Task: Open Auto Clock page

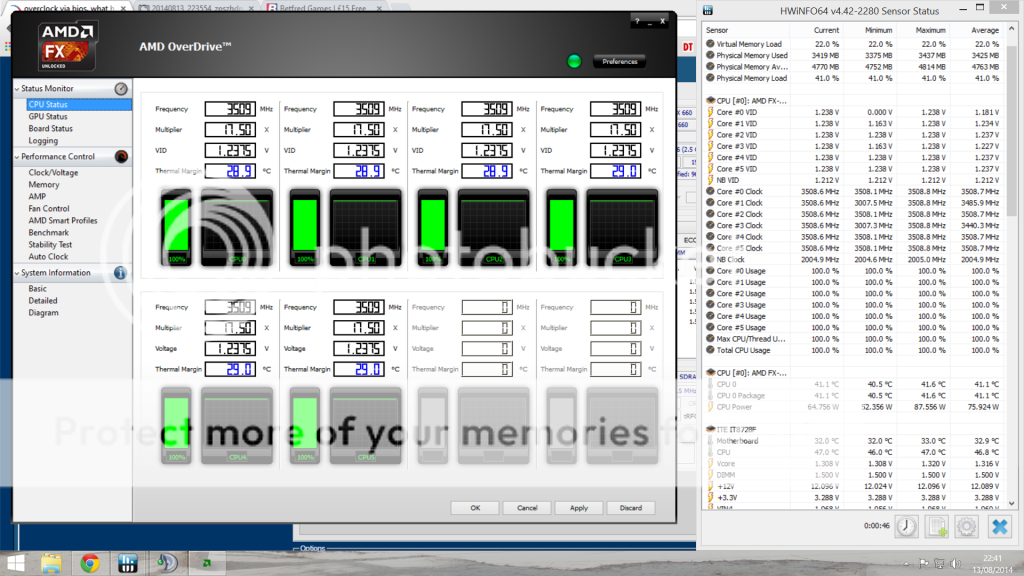Action: point(48,257)
